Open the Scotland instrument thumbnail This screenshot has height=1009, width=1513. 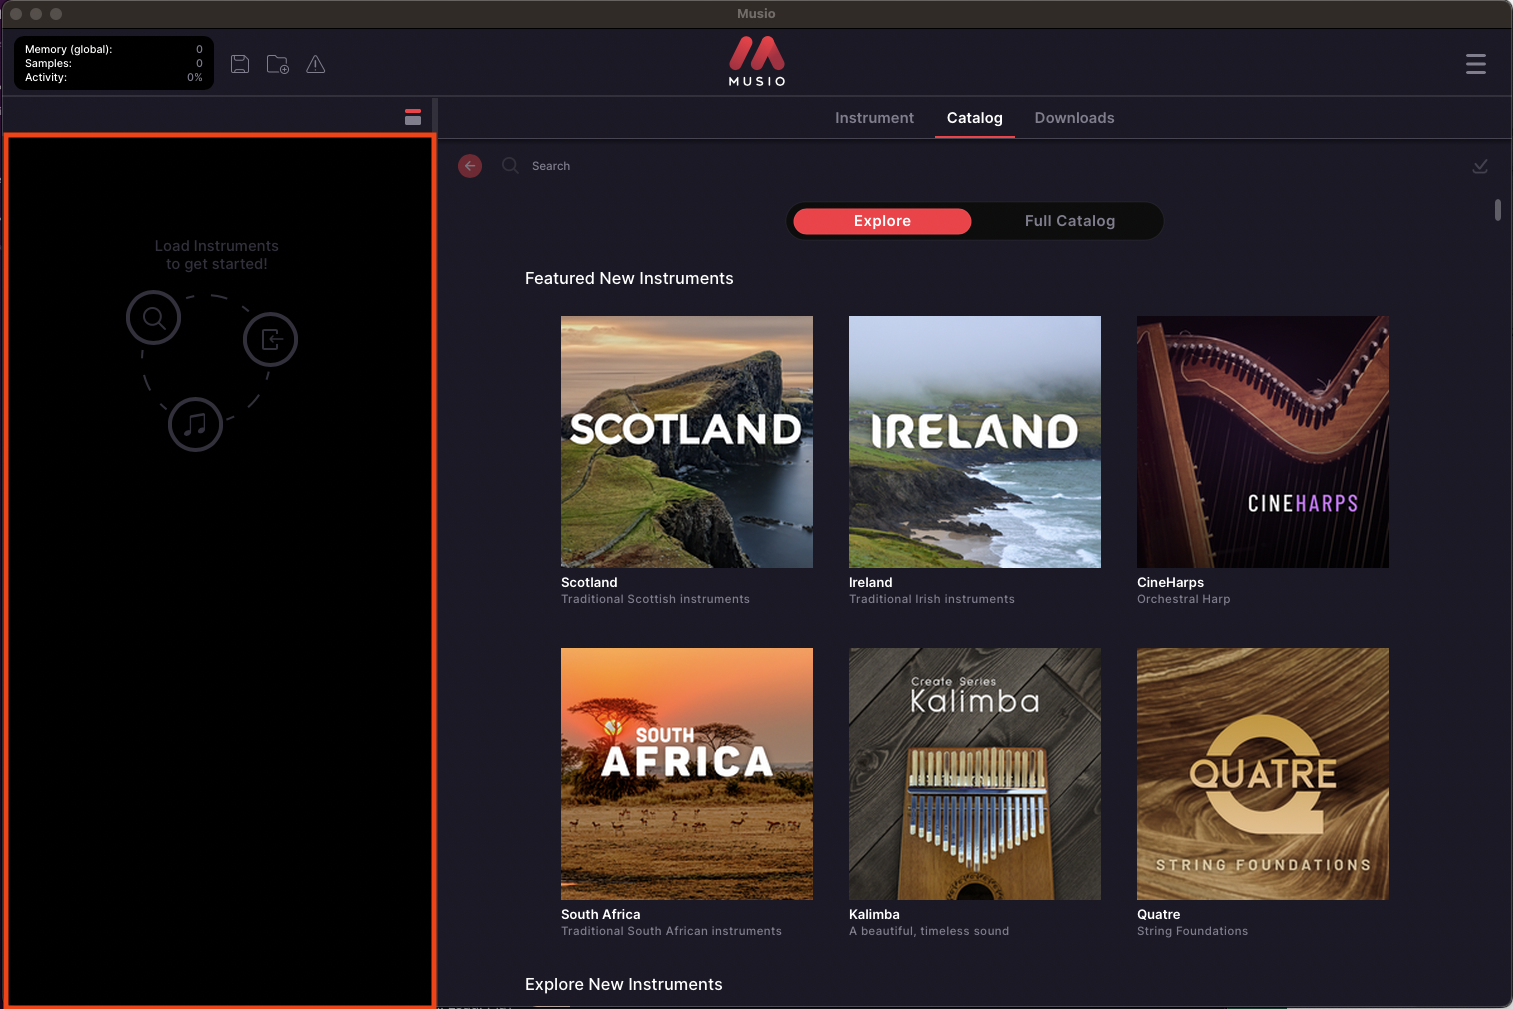(687, 442)
